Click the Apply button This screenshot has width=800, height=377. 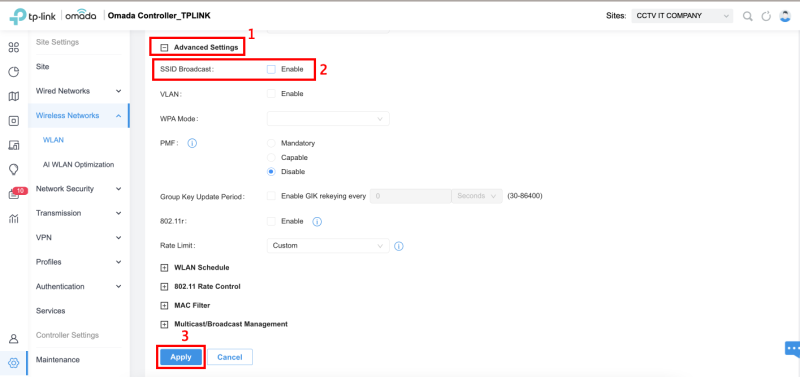coord(181,357)
